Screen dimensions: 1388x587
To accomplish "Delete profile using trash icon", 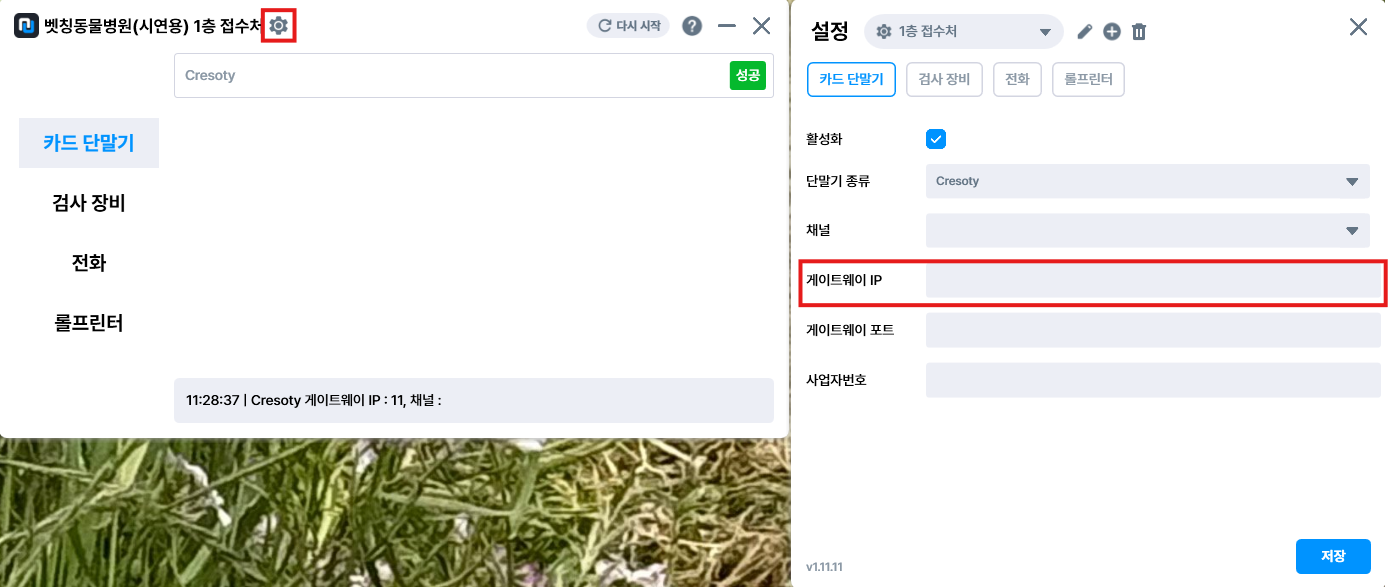I will pos(1139,32).
